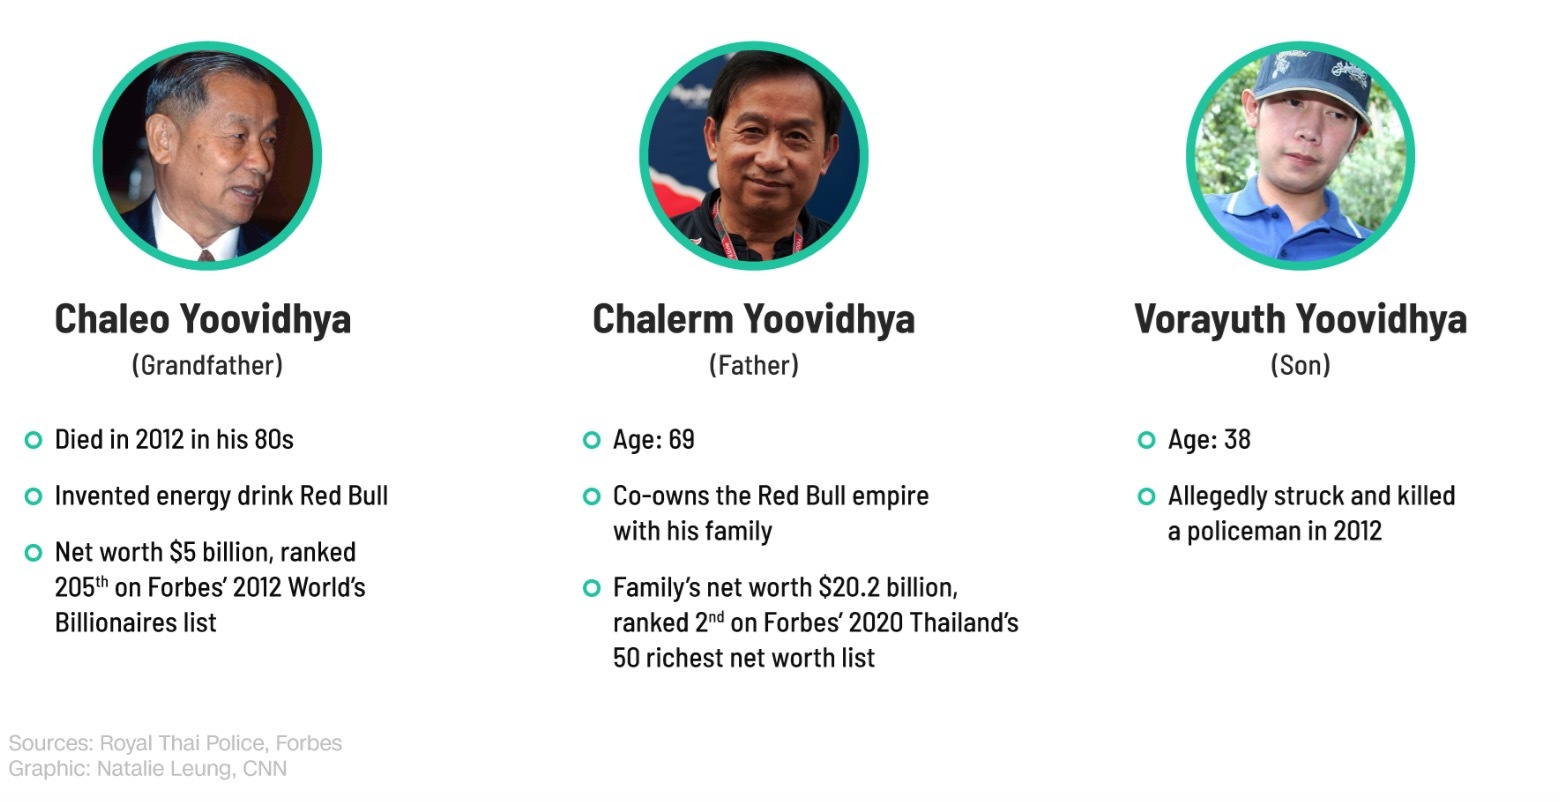Select the '(Son)' label
Viewport: 1560px width, 802px height.
pyautogui.click(x=1300, y=365)
